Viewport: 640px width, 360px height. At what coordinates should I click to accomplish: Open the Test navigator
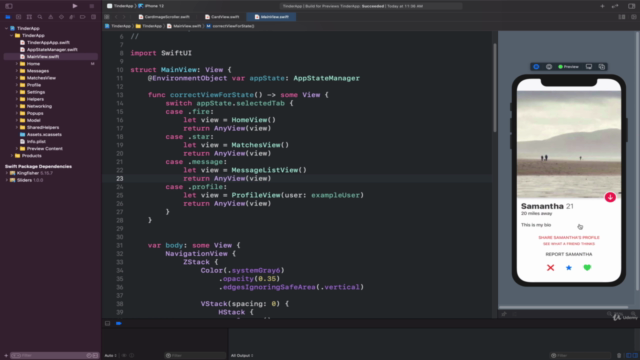[x=61, y=17]
